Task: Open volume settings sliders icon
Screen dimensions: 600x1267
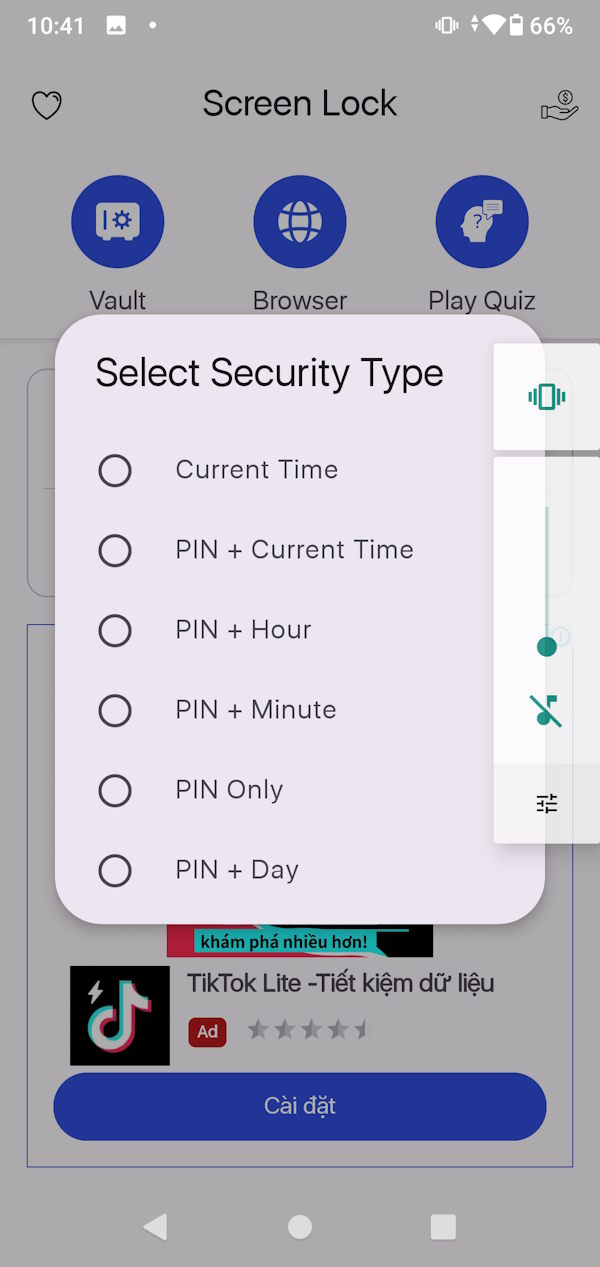Action: point(546,803)
